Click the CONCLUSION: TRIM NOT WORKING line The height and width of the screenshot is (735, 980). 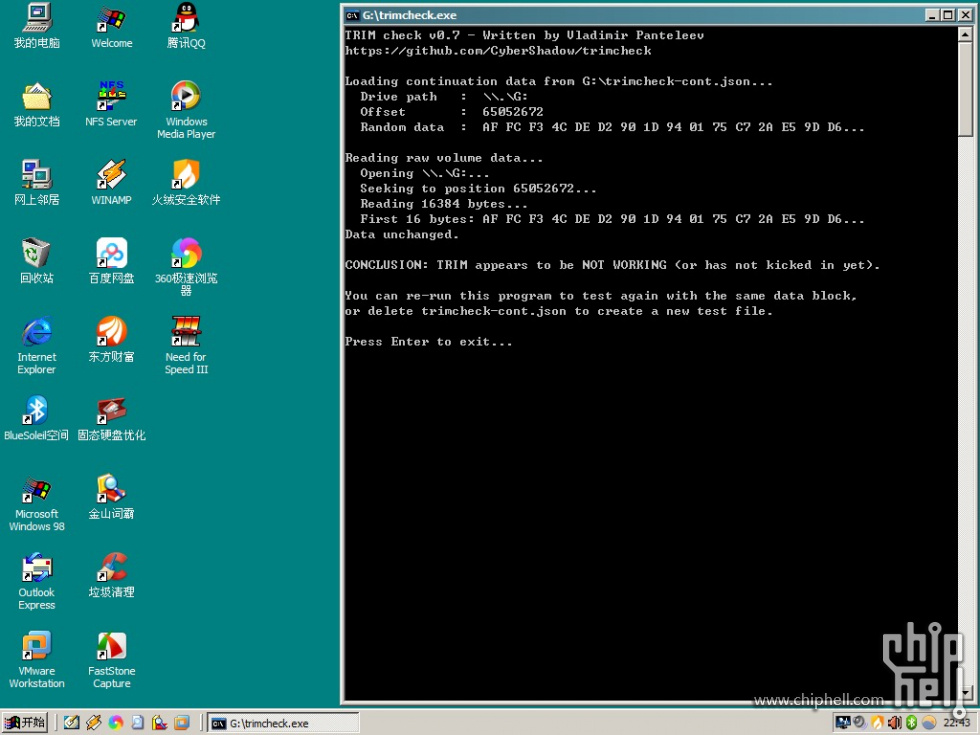point(612,265)
